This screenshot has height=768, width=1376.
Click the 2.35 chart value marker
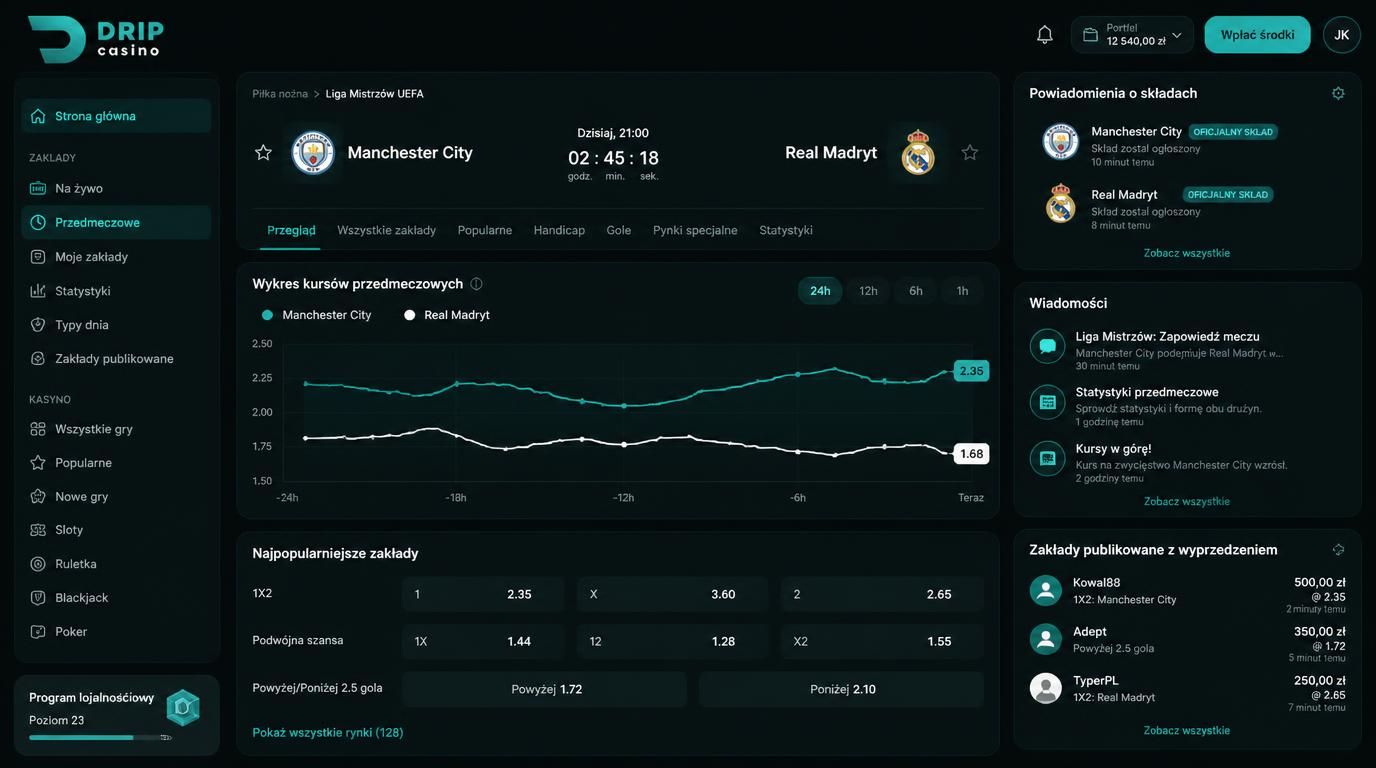click(x=971, y=371)
